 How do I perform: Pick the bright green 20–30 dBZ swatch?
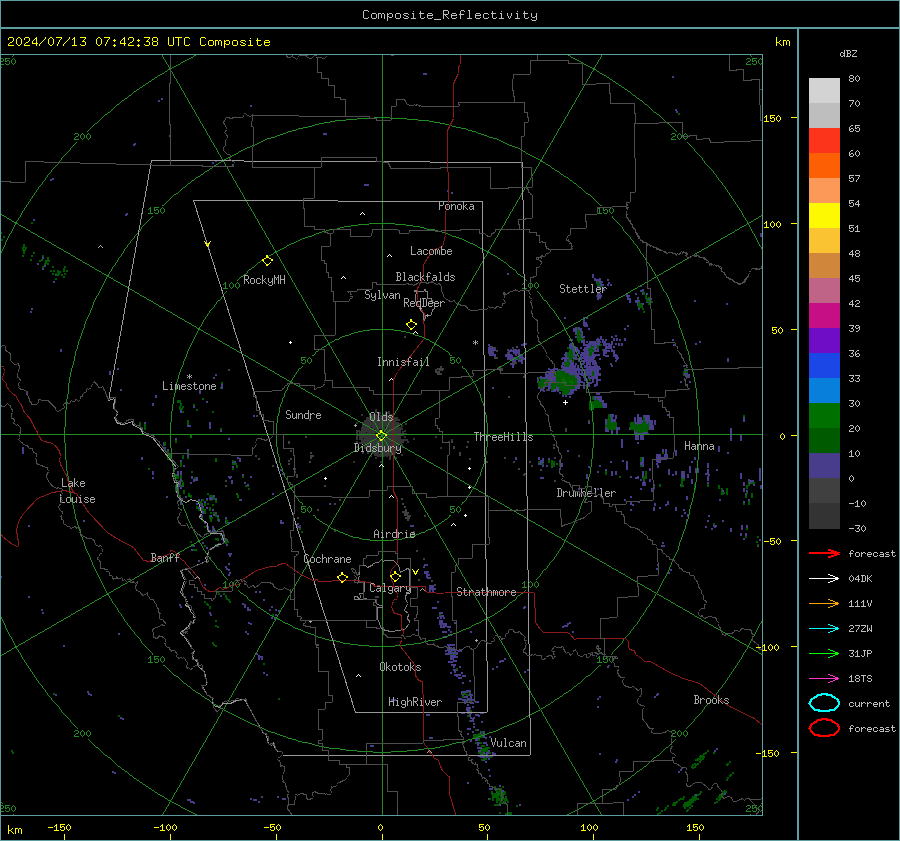click(824, 416)
